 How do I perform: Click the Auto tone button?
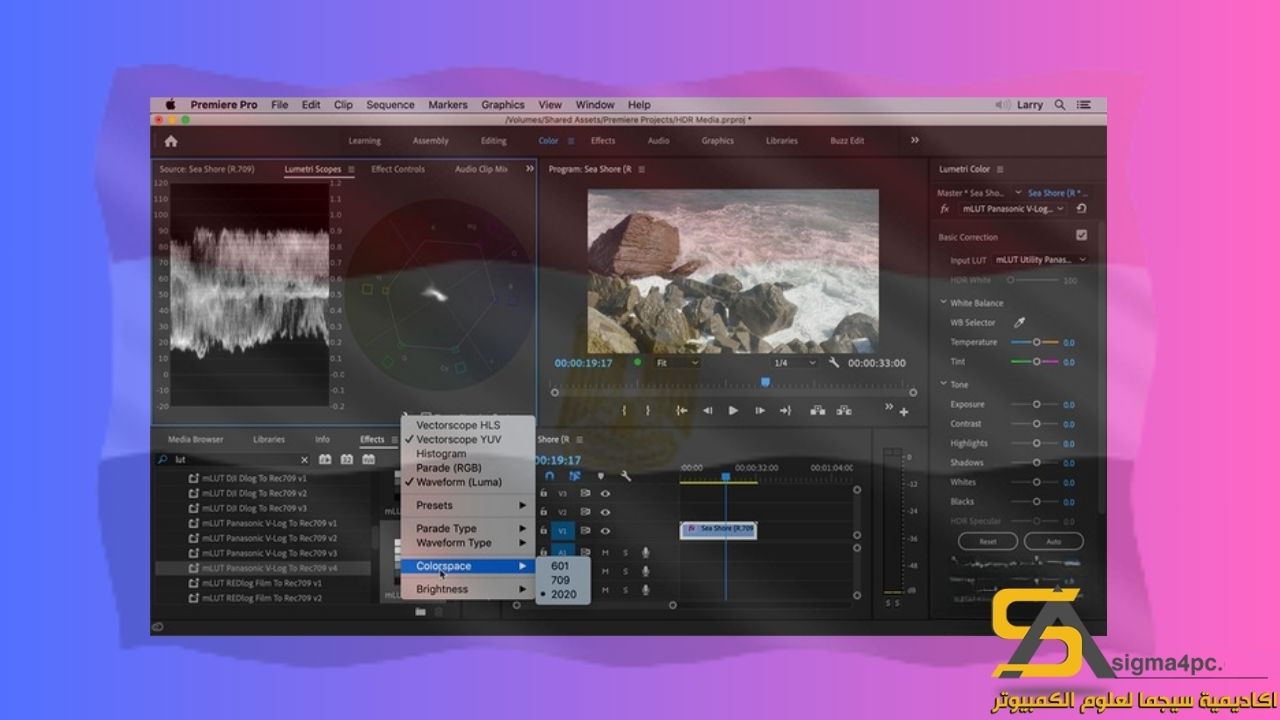click(1053, 541)
